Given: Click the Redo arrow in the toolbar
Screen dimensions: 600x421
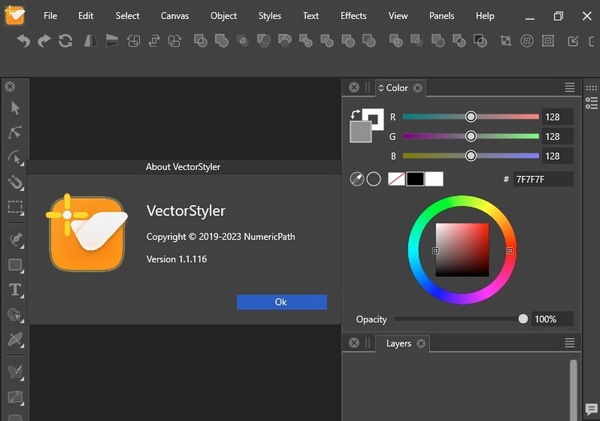Looking at the screenshot, I should click(44, 41).
